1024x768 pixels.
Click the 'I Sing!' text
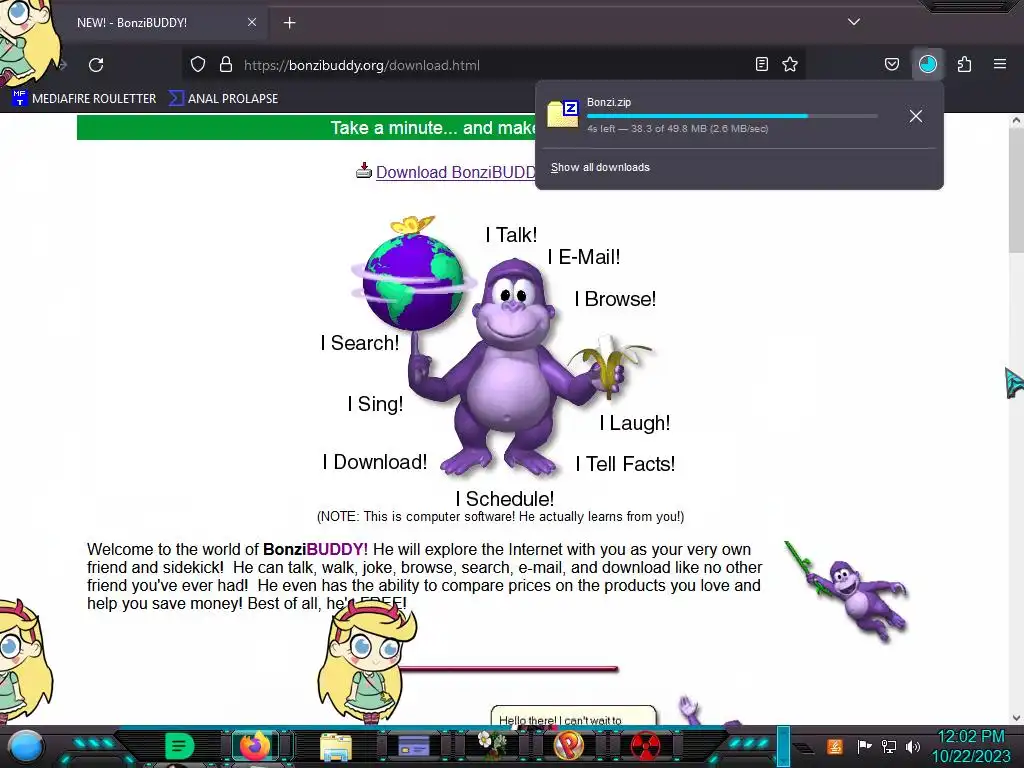click(x=376, y=404)
